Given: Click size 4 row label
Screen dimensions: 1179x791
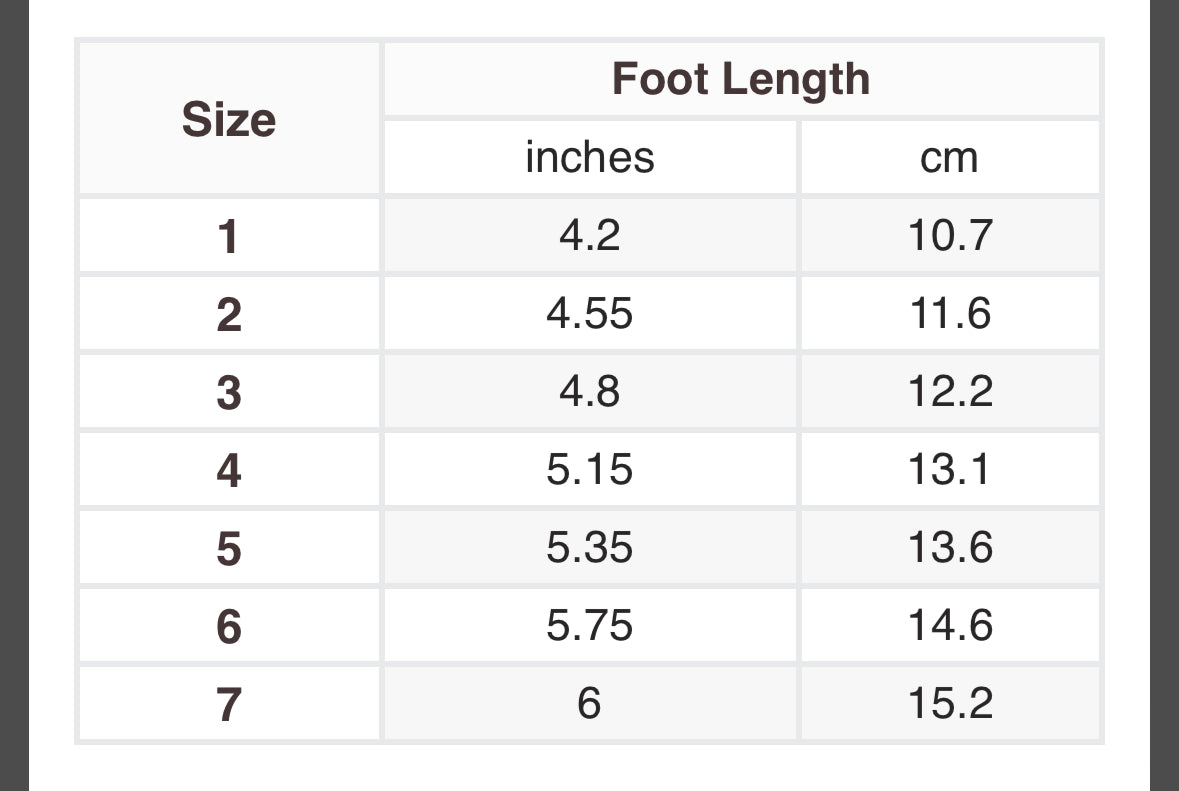Looking at the screenshot, I should pos(229,470).
